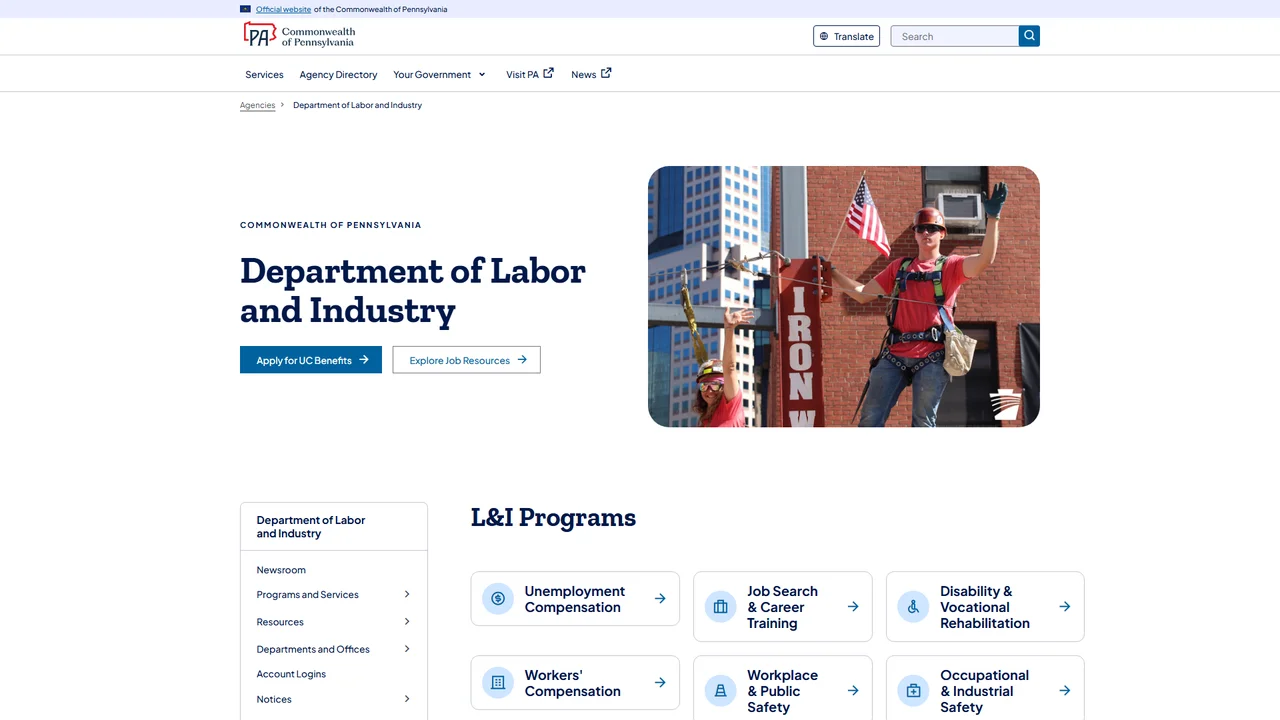Open the Your Government menu
Viewport: 1280px width, 720px height.
click(439, 75)
